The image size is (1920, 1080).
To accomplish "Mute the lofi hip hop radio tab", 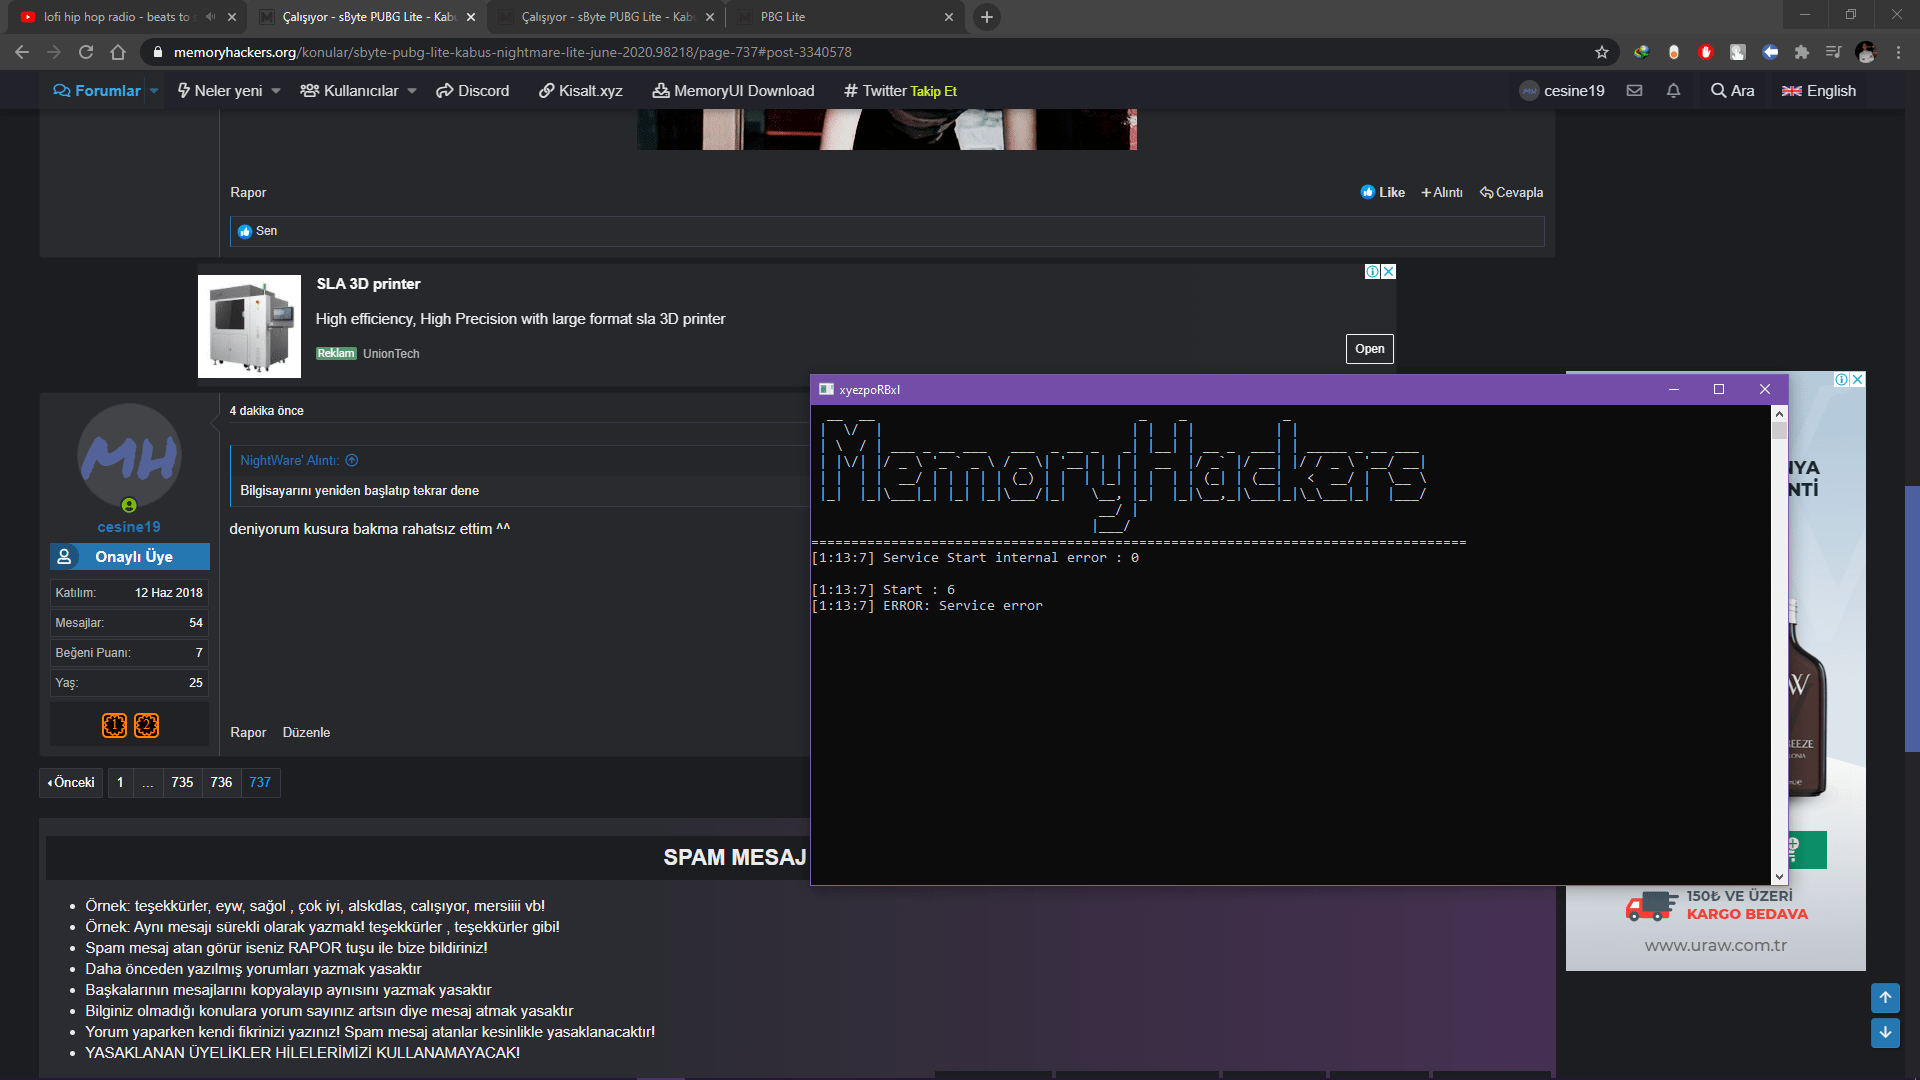I will 210,17.
